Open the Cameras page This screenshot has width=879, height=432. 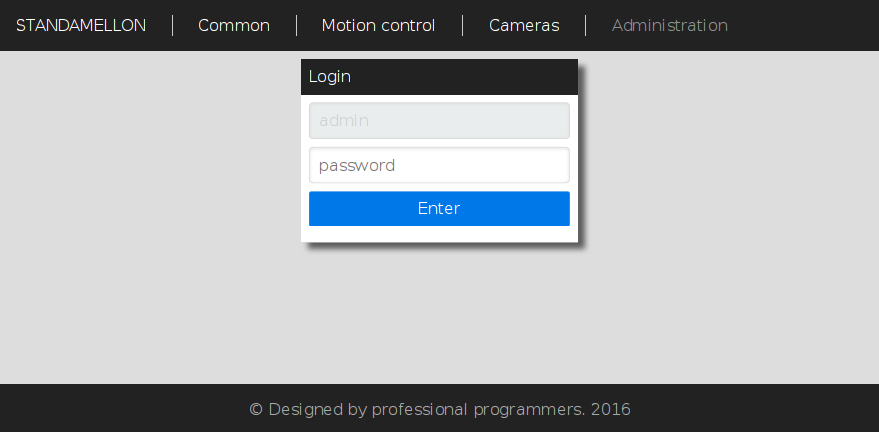coord(524,25)
